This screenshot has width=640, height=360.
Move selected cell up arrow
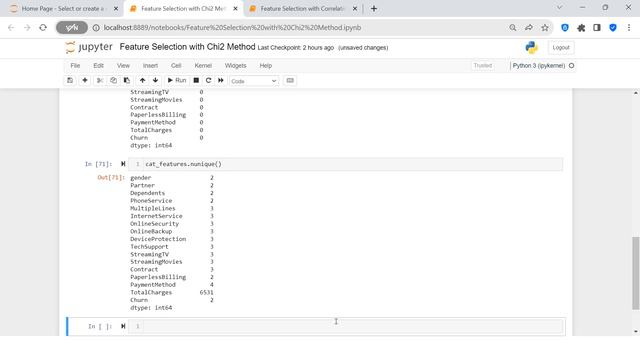point(142,80)
